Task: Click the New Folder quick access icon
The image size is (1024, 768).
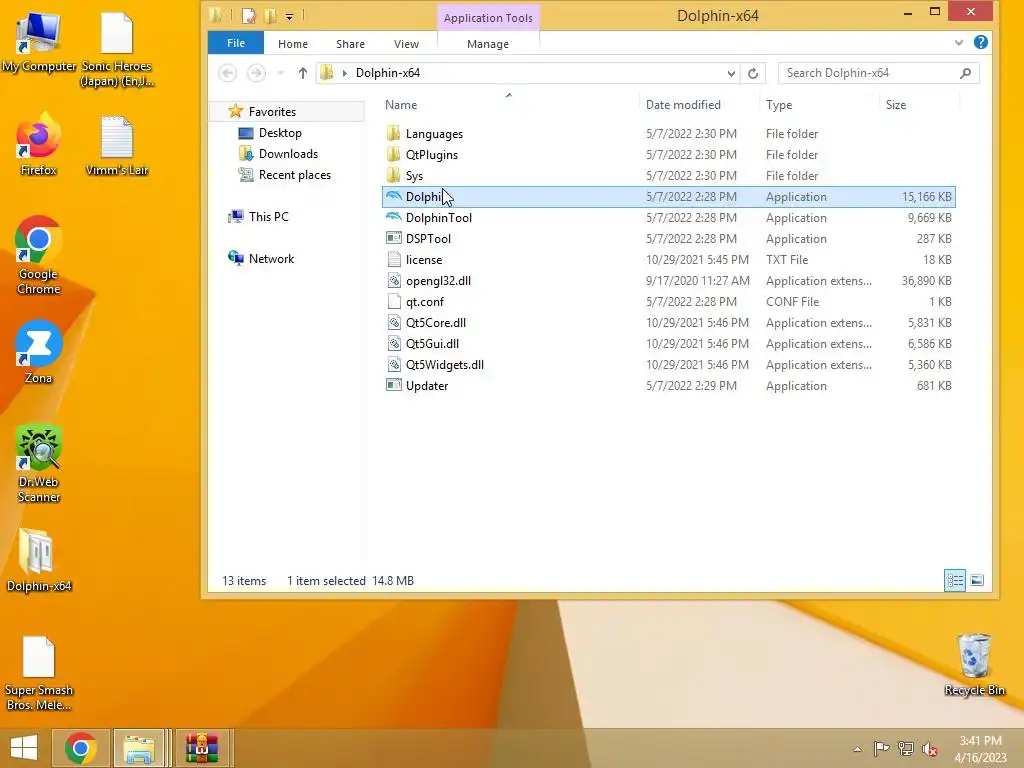Action: tap(270, 15)
